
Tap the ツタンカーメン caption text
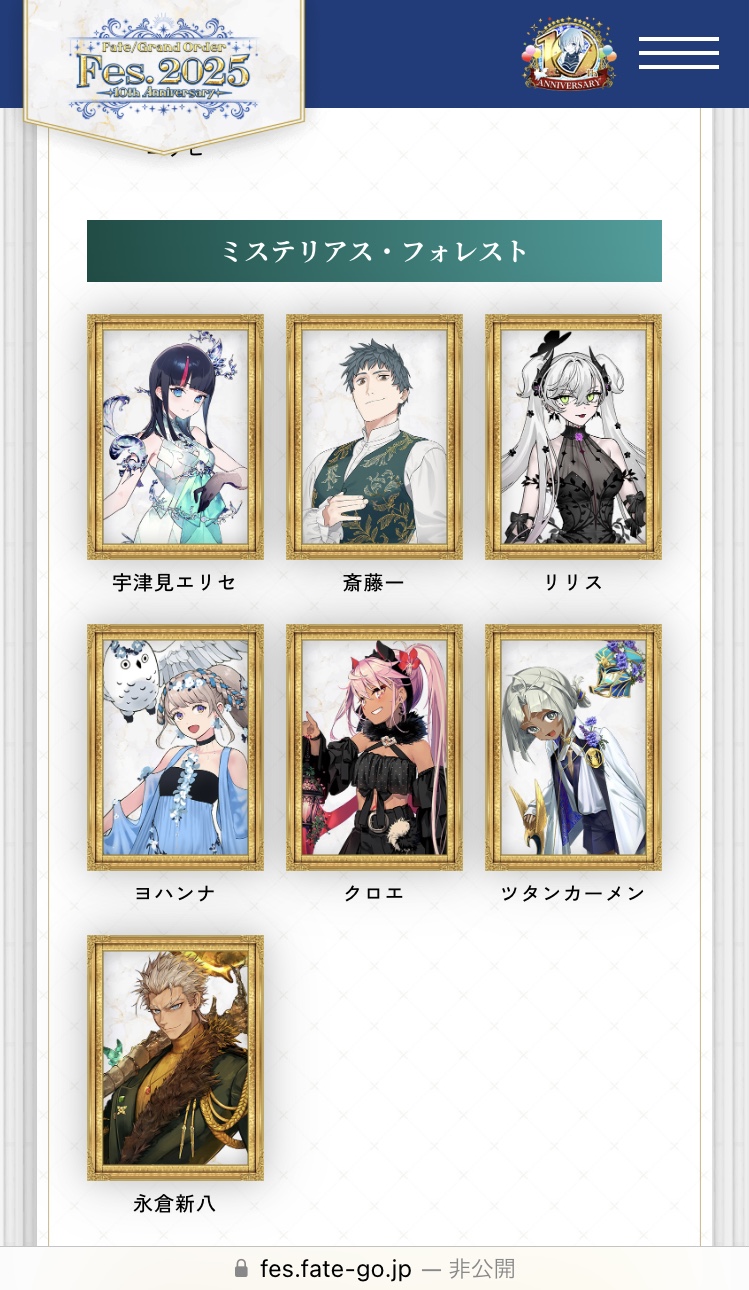[573, 894]
